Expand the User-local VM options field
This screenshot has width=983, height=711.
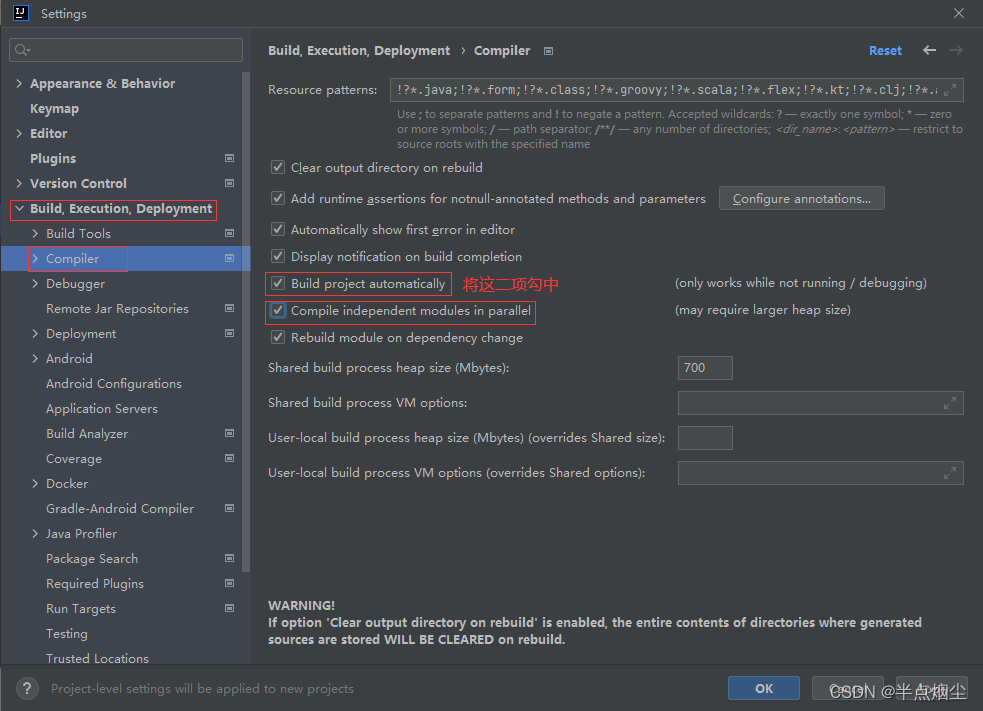click(x=950, y=473)
